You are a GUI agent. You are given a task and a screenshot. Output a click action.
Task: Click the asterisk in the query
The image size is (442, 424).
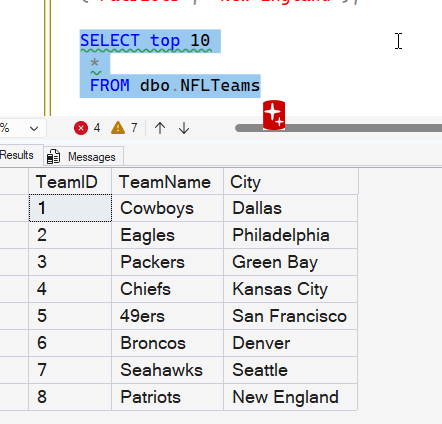95,63
